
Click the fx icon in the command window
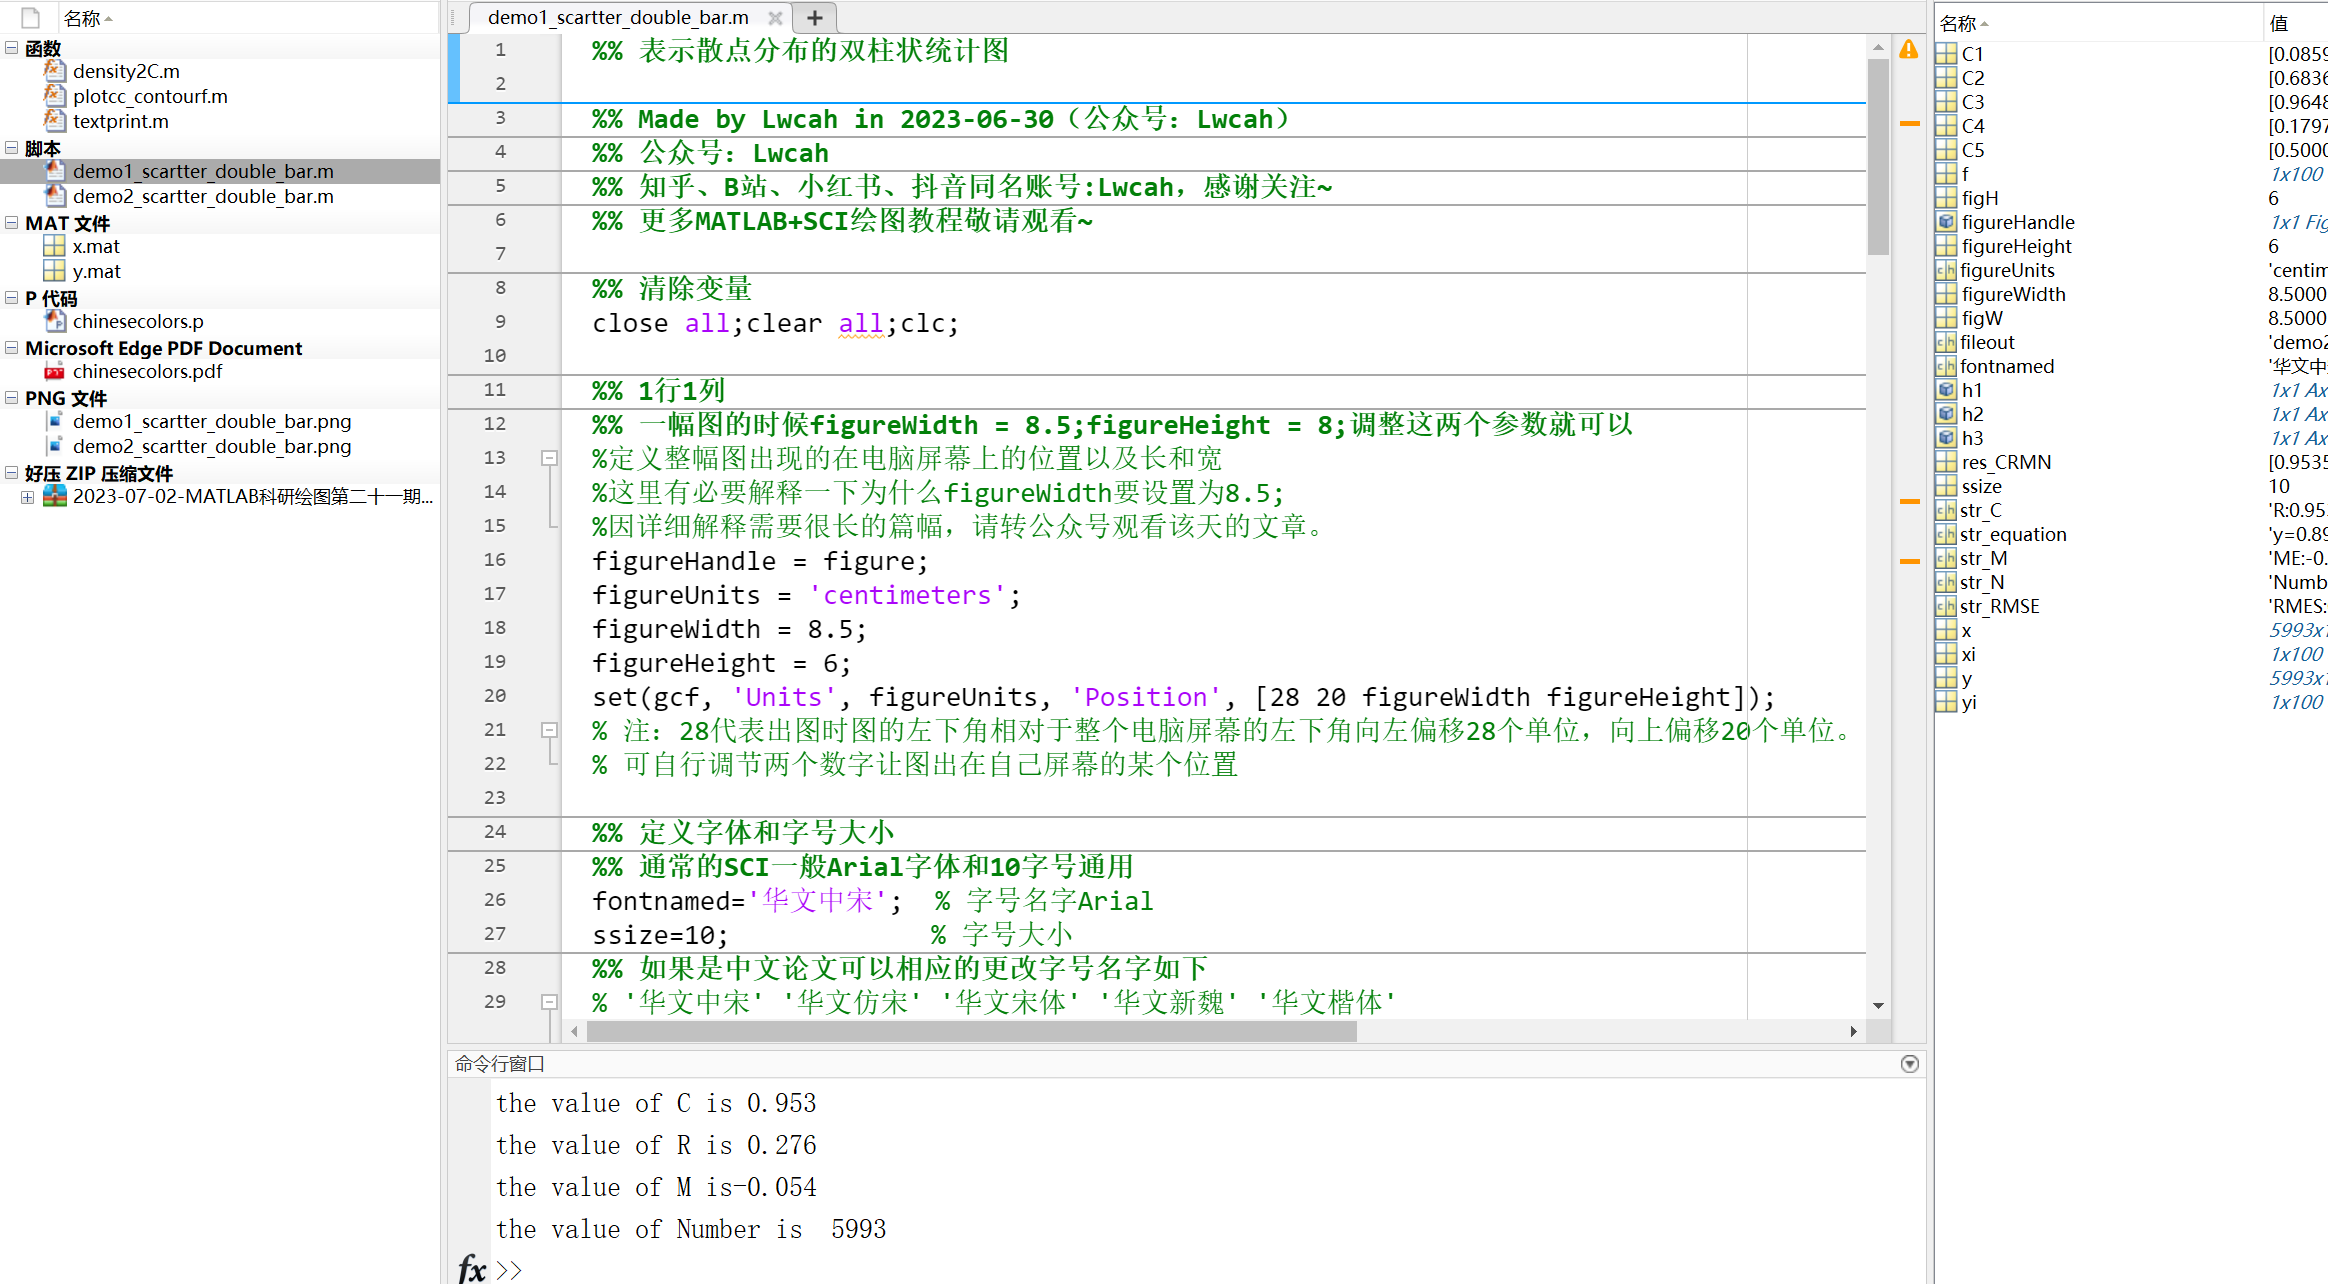(472, 1268)
